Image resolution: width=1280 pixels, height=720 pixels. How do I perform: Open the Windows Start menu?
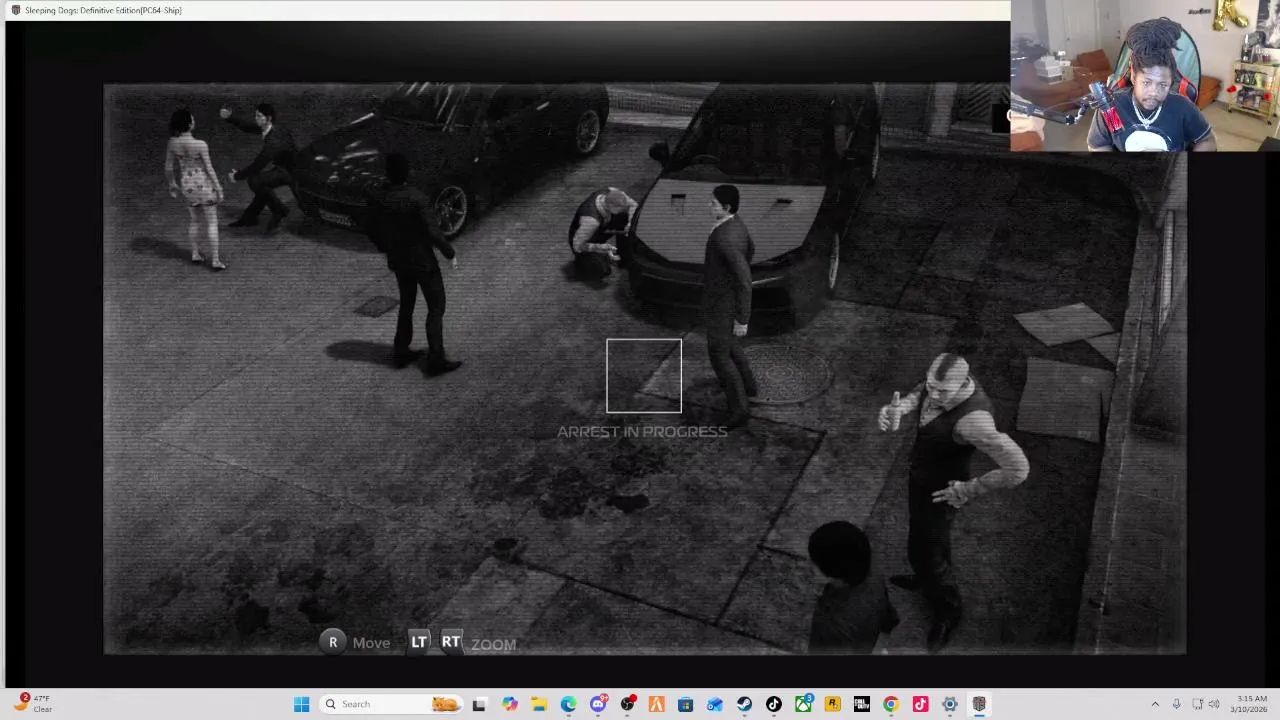[301, 704]
